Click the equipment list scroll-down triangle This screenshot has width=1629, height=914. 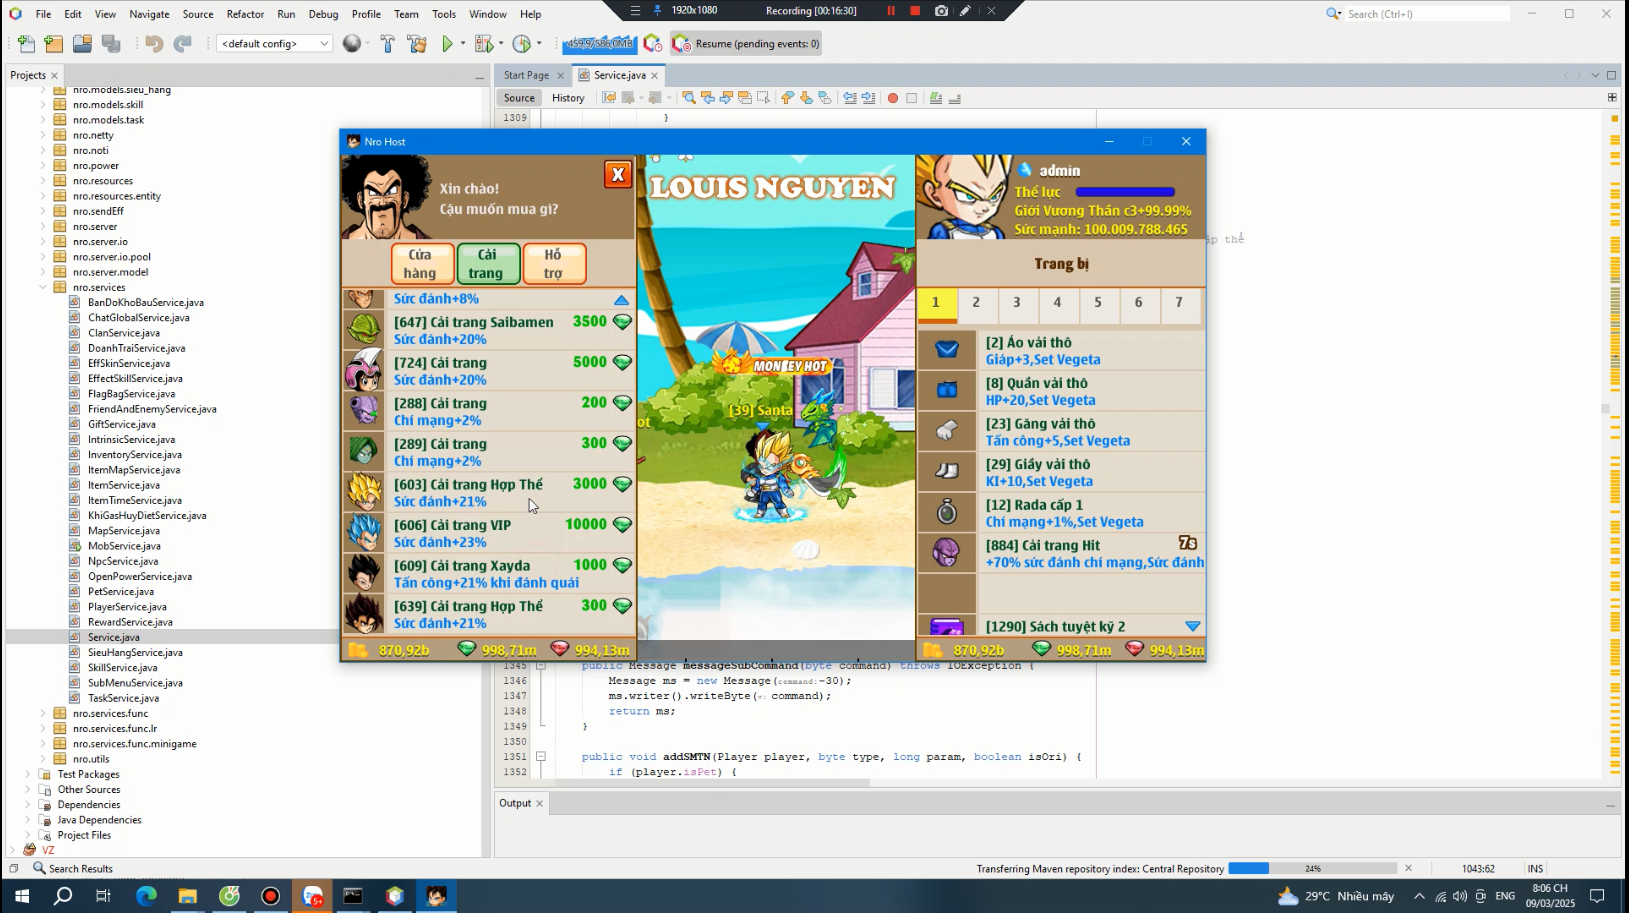[1192, 626]
